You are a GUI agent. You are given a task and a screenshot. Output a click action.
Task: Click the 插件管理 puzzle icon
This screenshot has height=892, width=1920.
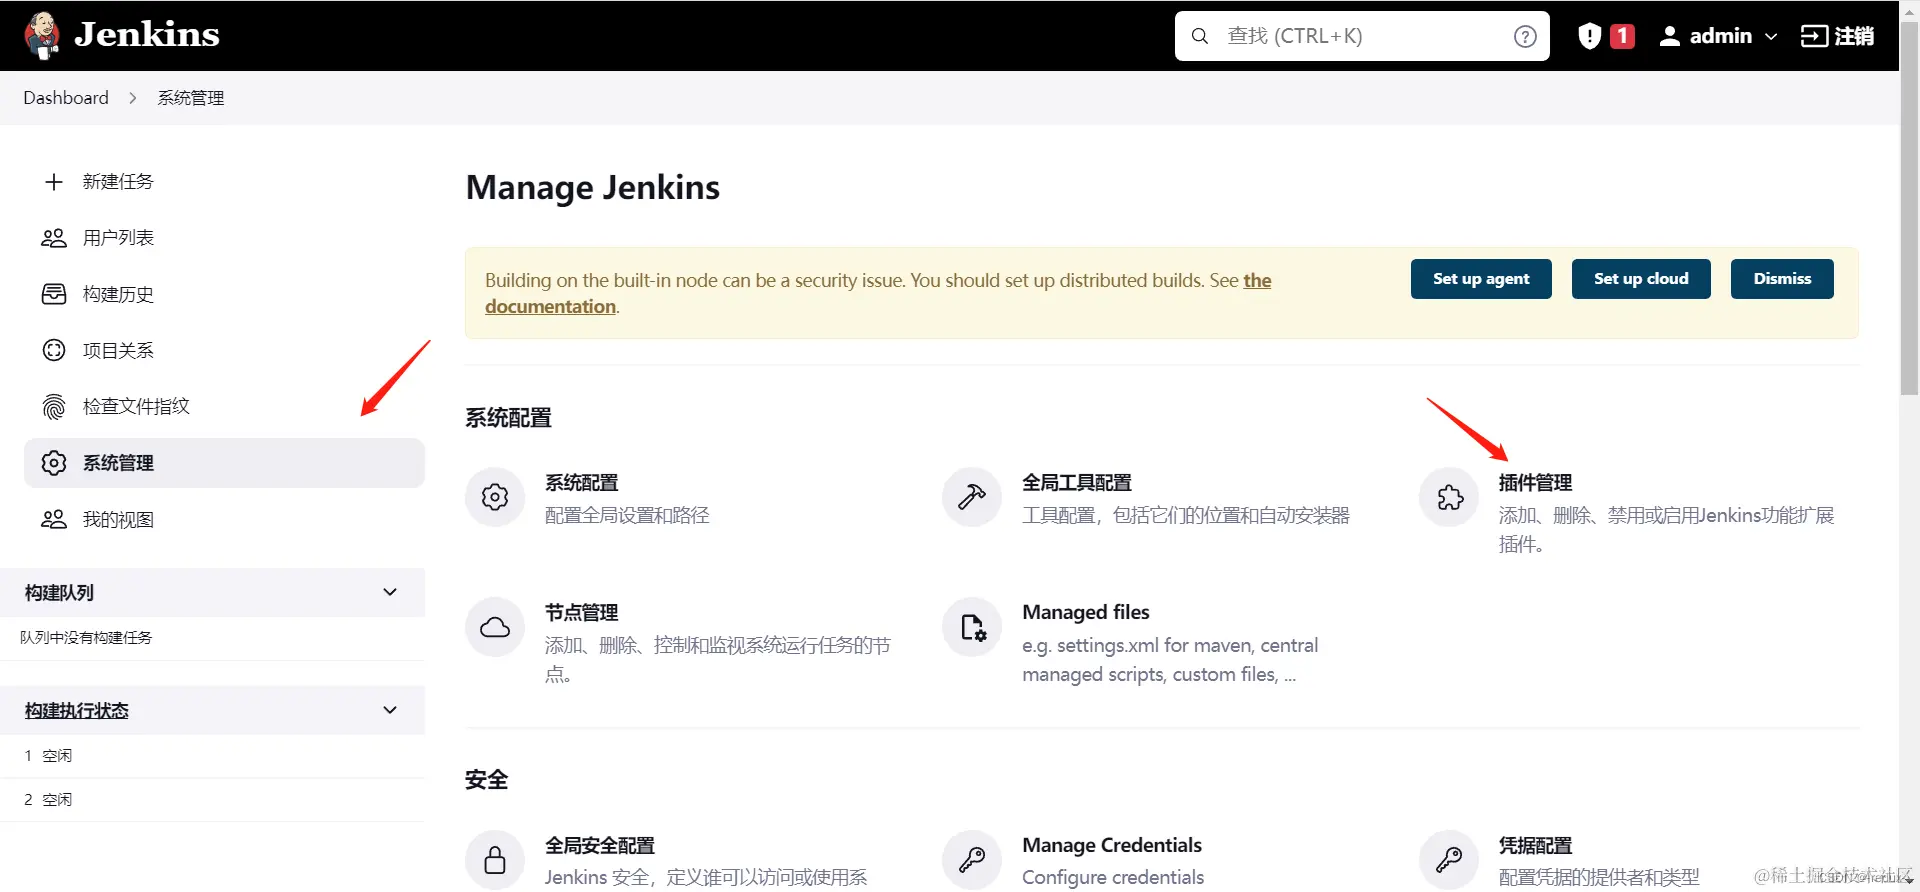pos(1449,497)
